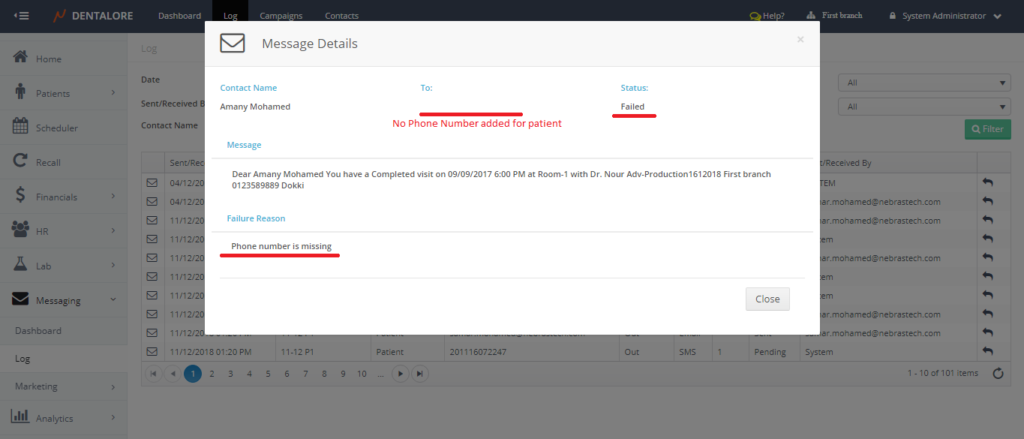Open the Lab flask icon
The image size is (1024, 439).
click(x=20, y=264)
